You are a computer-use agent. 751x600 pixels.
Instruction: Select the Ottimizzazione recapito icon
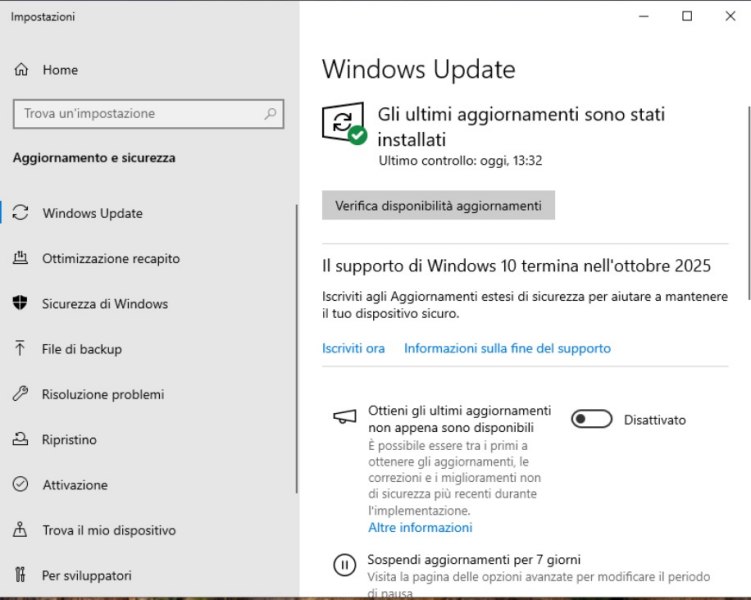click(20, 258)
